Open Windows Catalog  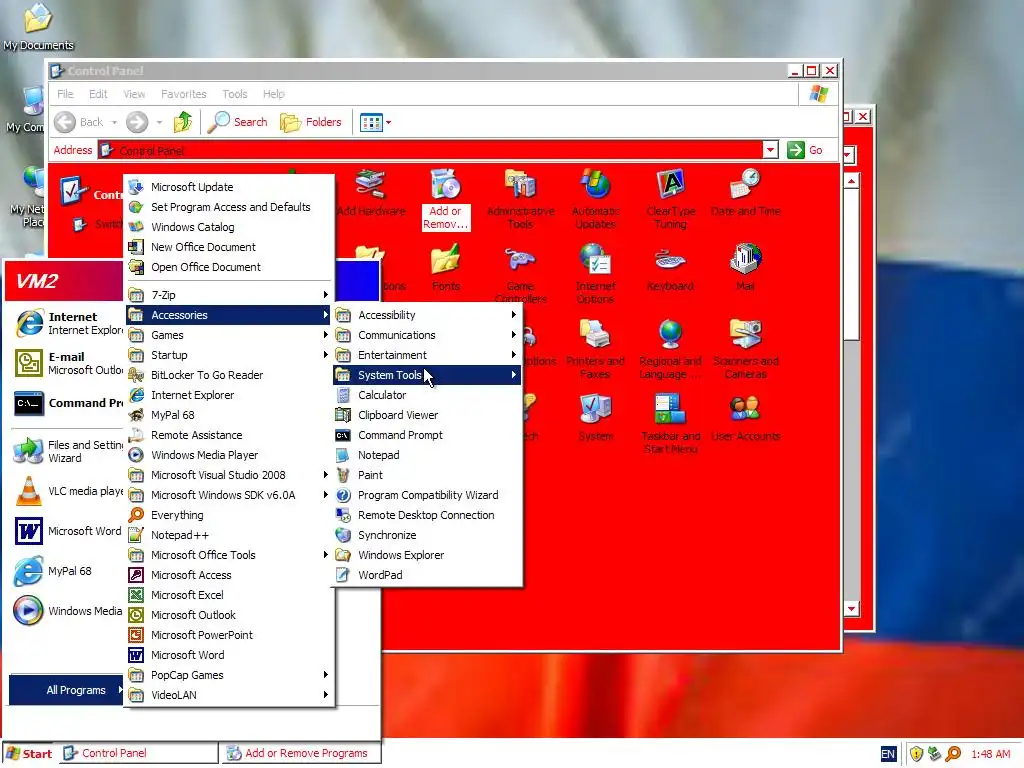229,227
